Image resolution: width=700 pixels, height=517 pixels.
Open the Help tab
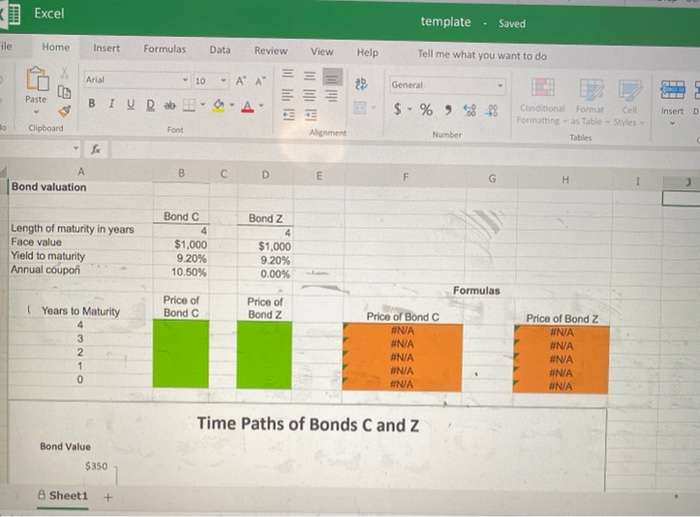[367, 53]
